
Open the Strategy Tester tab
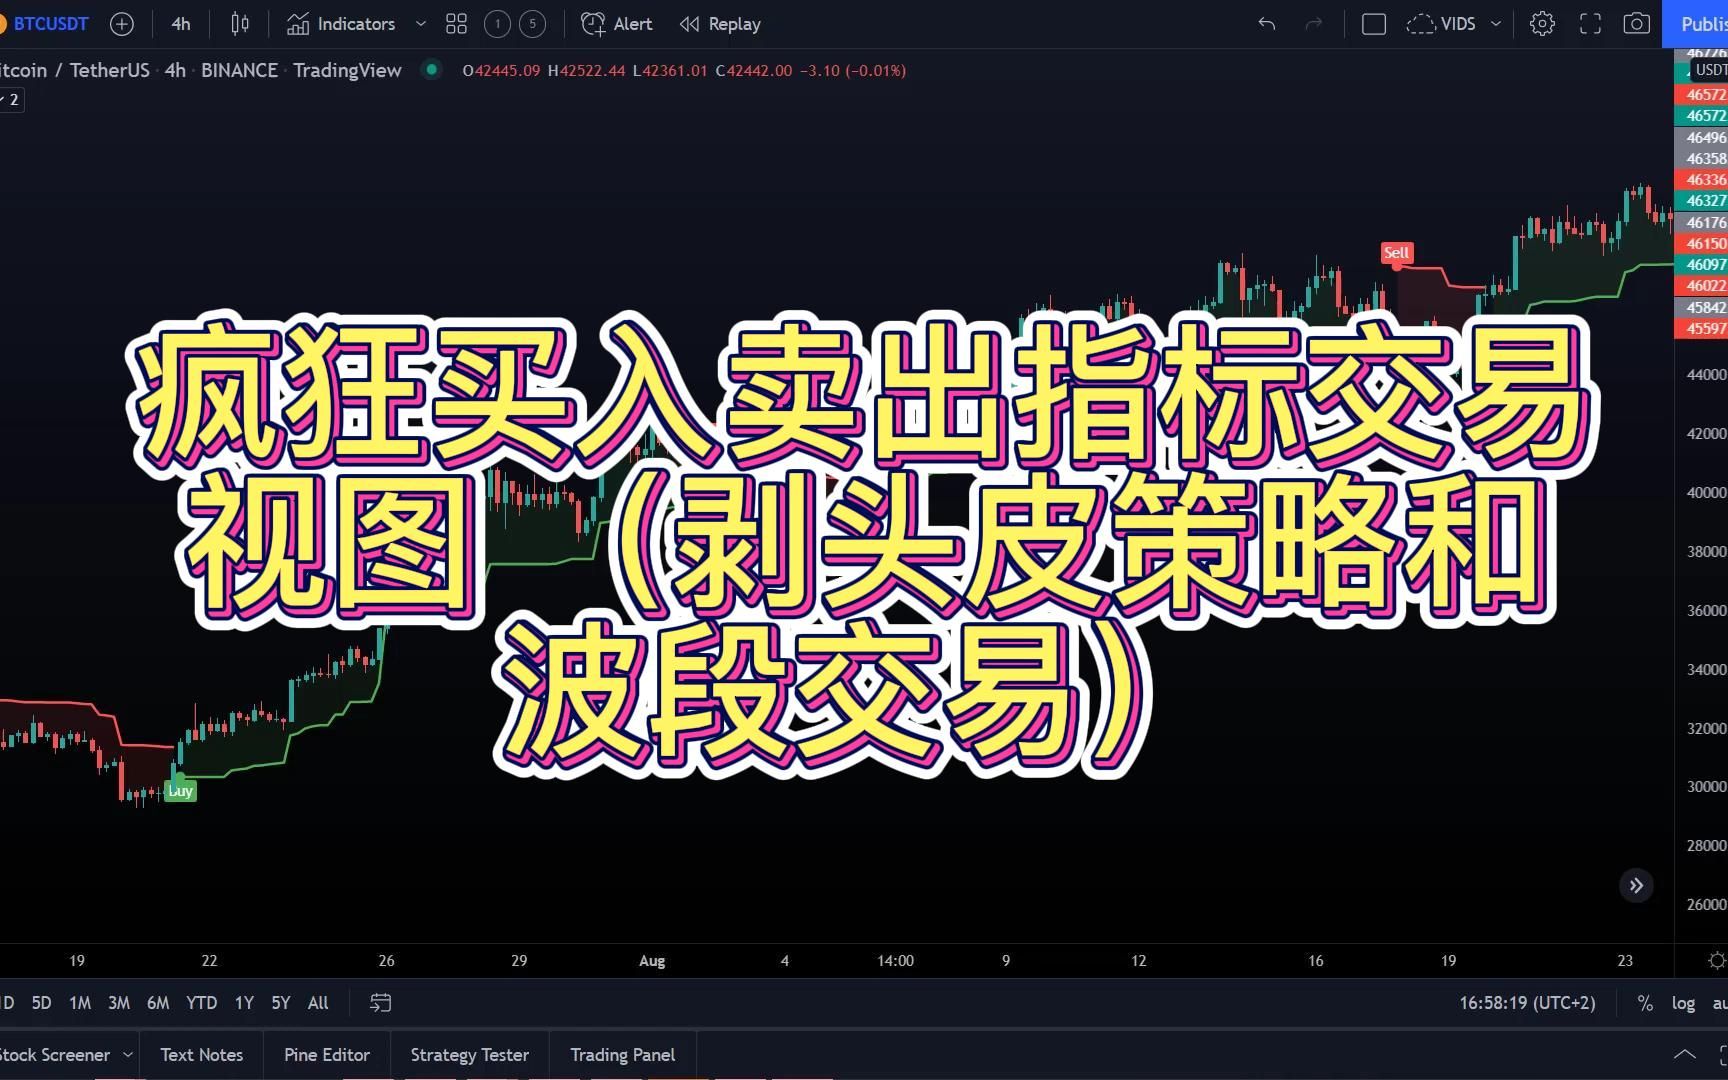point(469,1054)
